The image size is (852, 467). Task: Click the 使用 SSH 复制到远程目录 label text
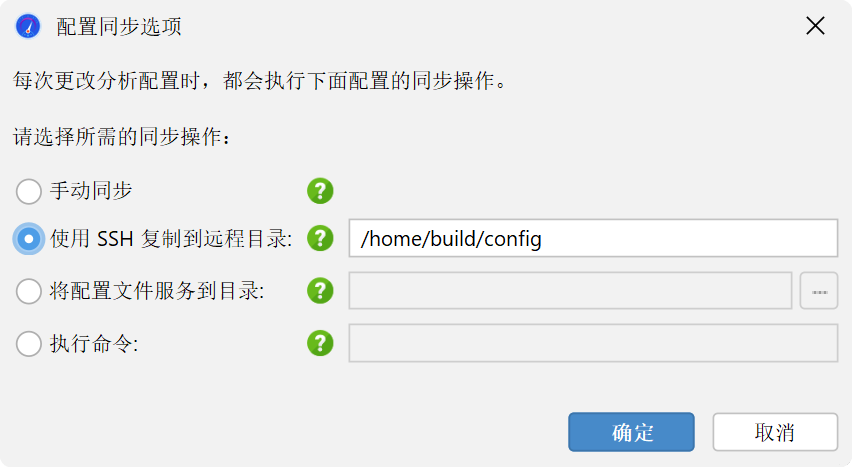click(171, 239)
